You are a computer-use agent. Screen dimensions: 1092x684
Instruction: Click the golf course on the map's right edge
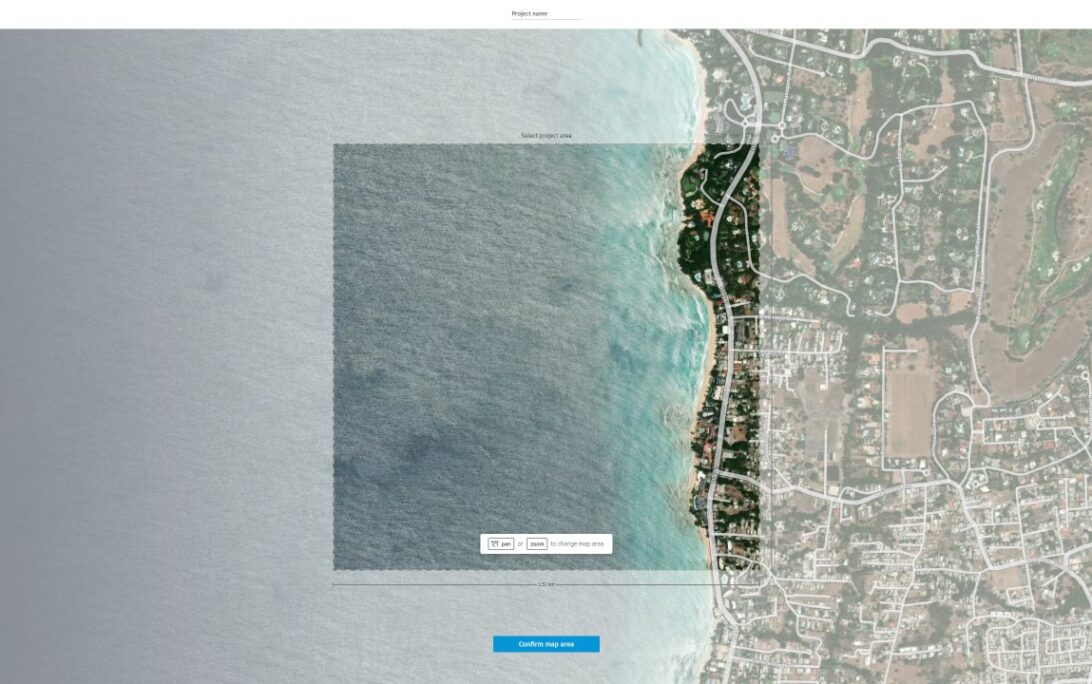click(x=1058, y=230)
